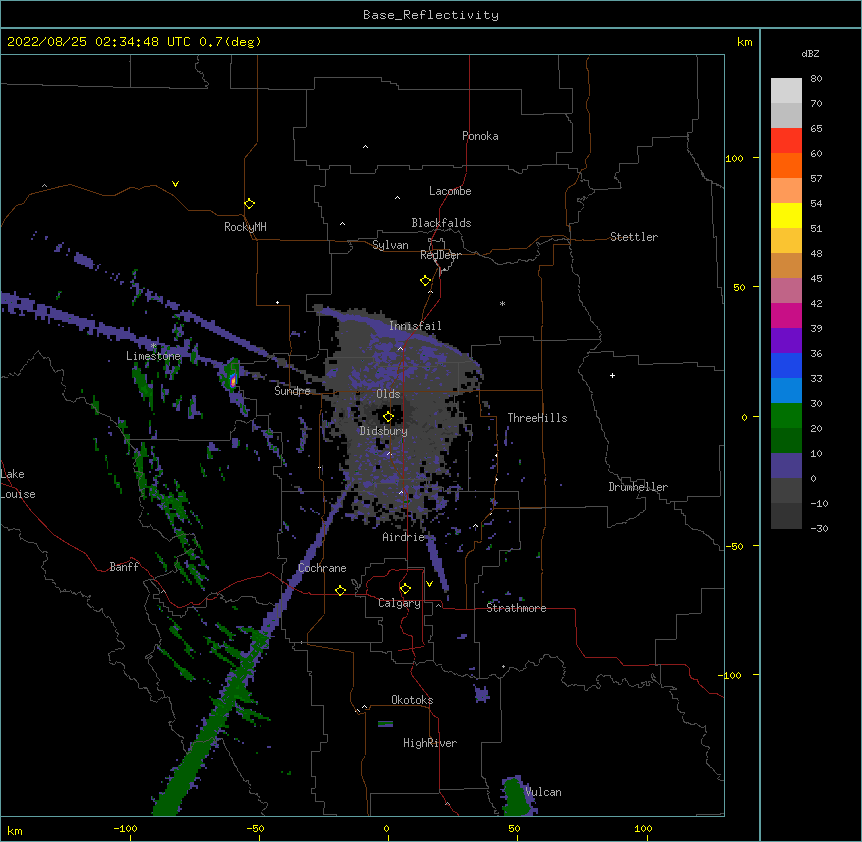Select the magenta 39-42 dBZ legend swatch

coord(786,316)
